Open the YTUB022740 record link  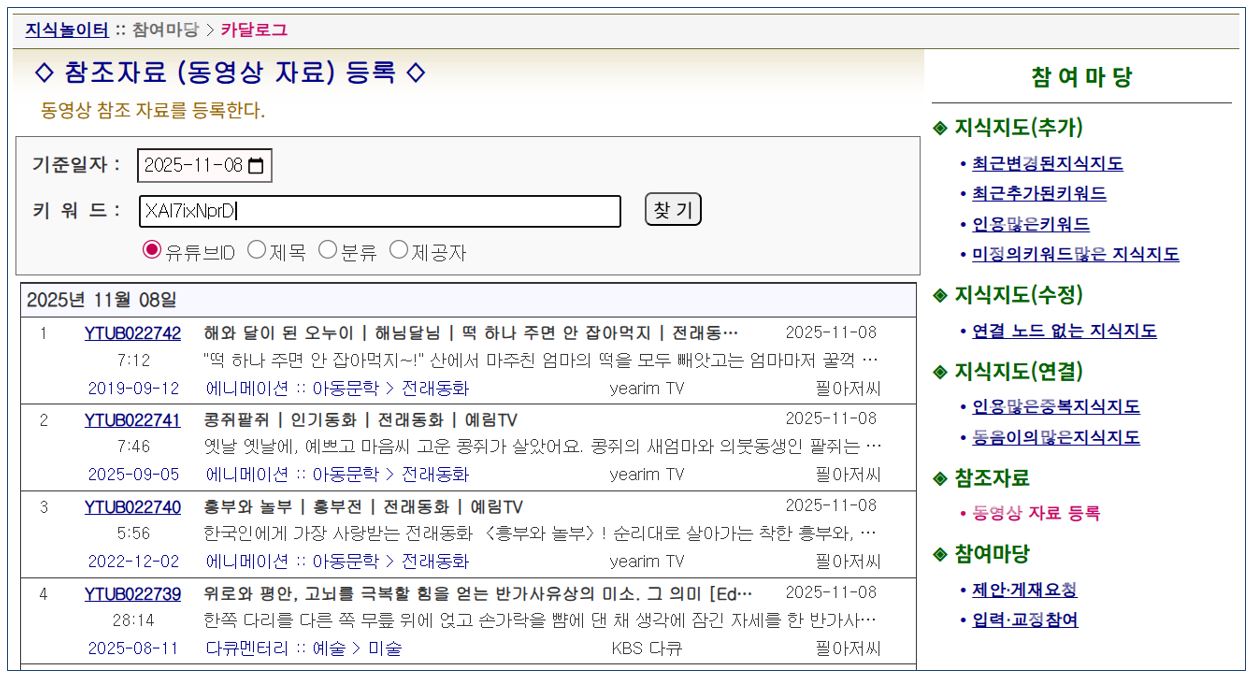[x=133, y=507]
